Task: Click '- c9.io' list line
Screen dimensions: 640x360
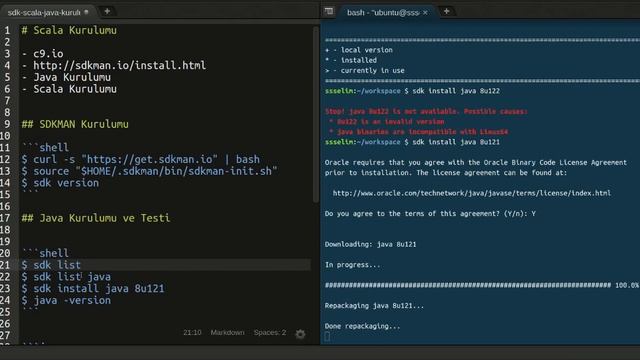Action: coord(42,53)
